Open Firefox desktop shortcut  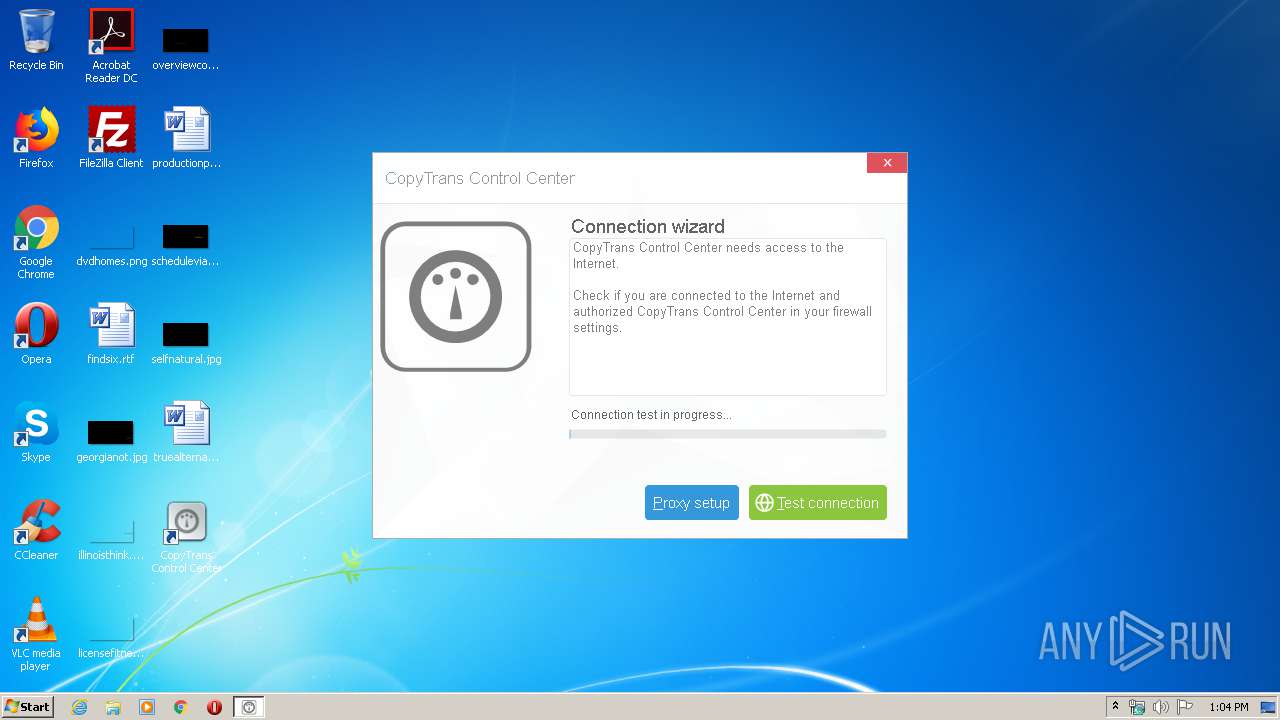click(36, 139)
